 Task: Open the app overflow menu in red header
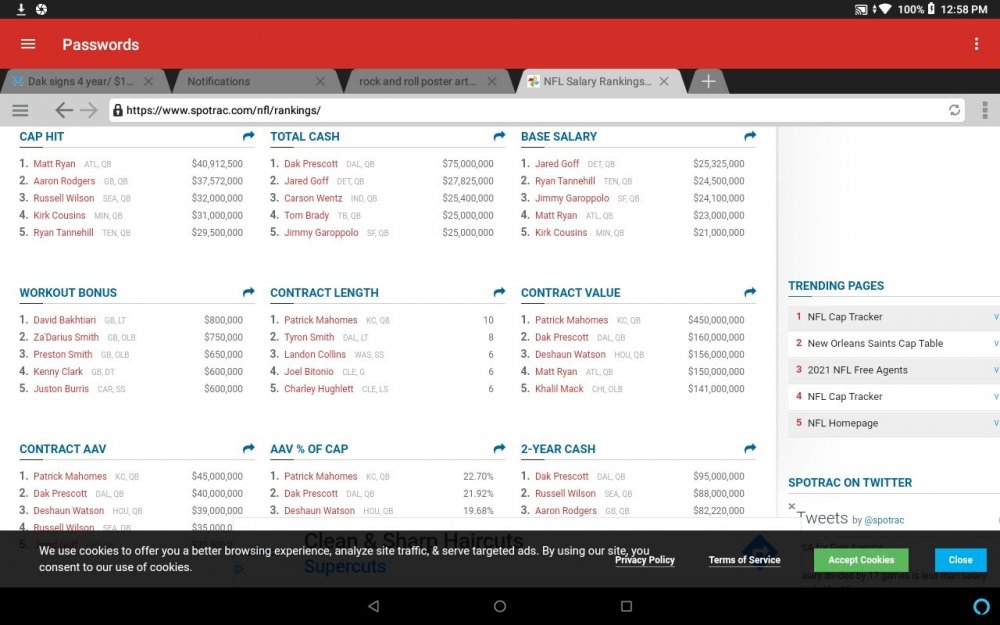(976, 44)
